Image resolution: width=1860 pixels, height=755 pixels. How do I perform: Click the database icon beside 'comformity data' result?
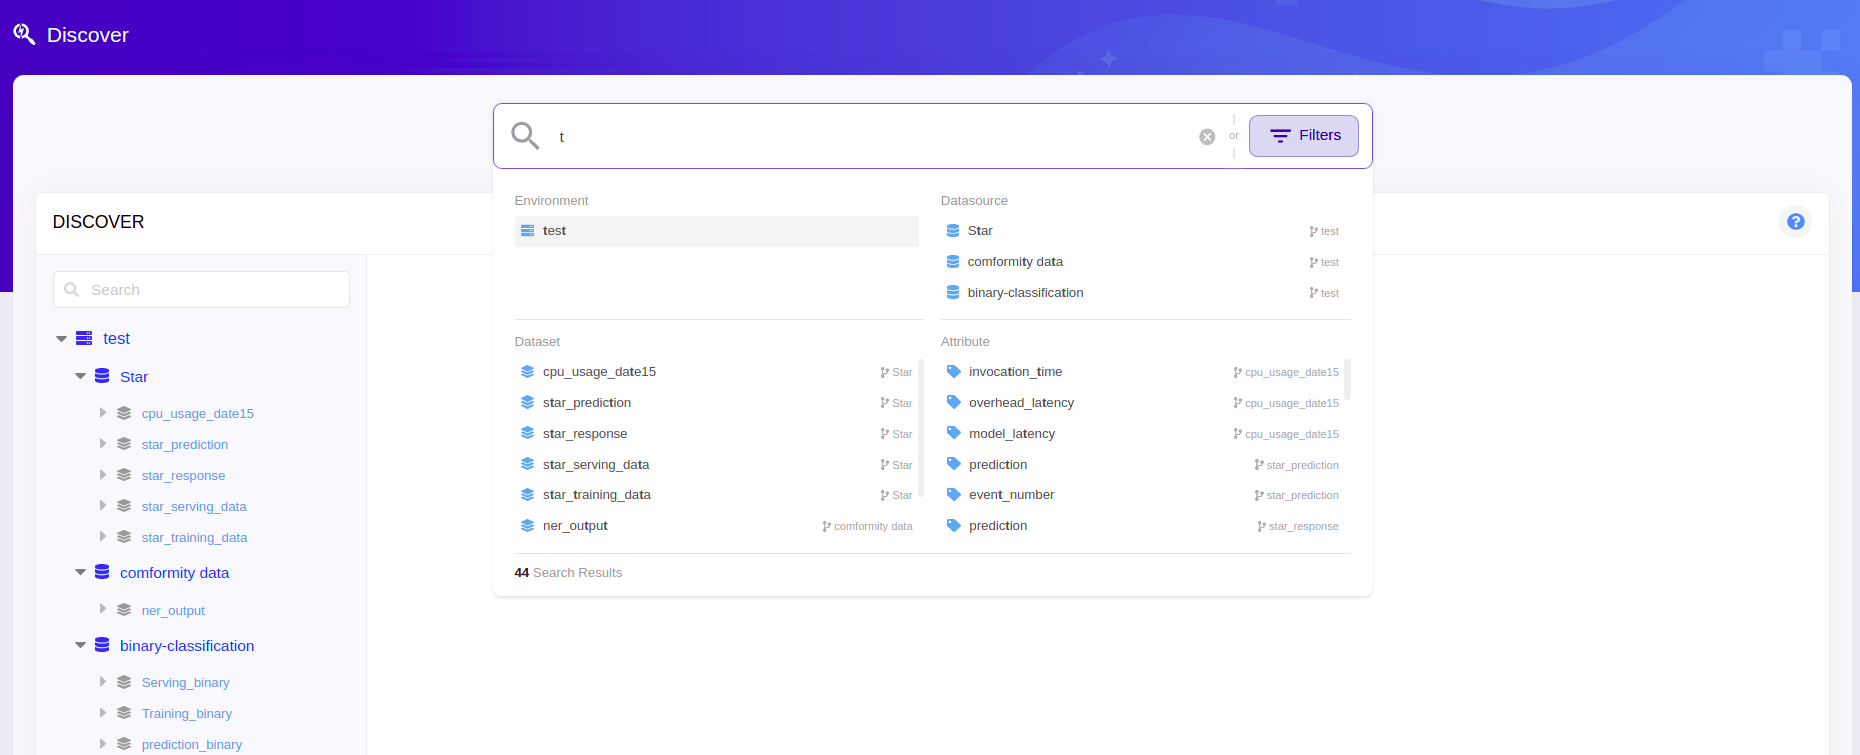pos(953,262)
